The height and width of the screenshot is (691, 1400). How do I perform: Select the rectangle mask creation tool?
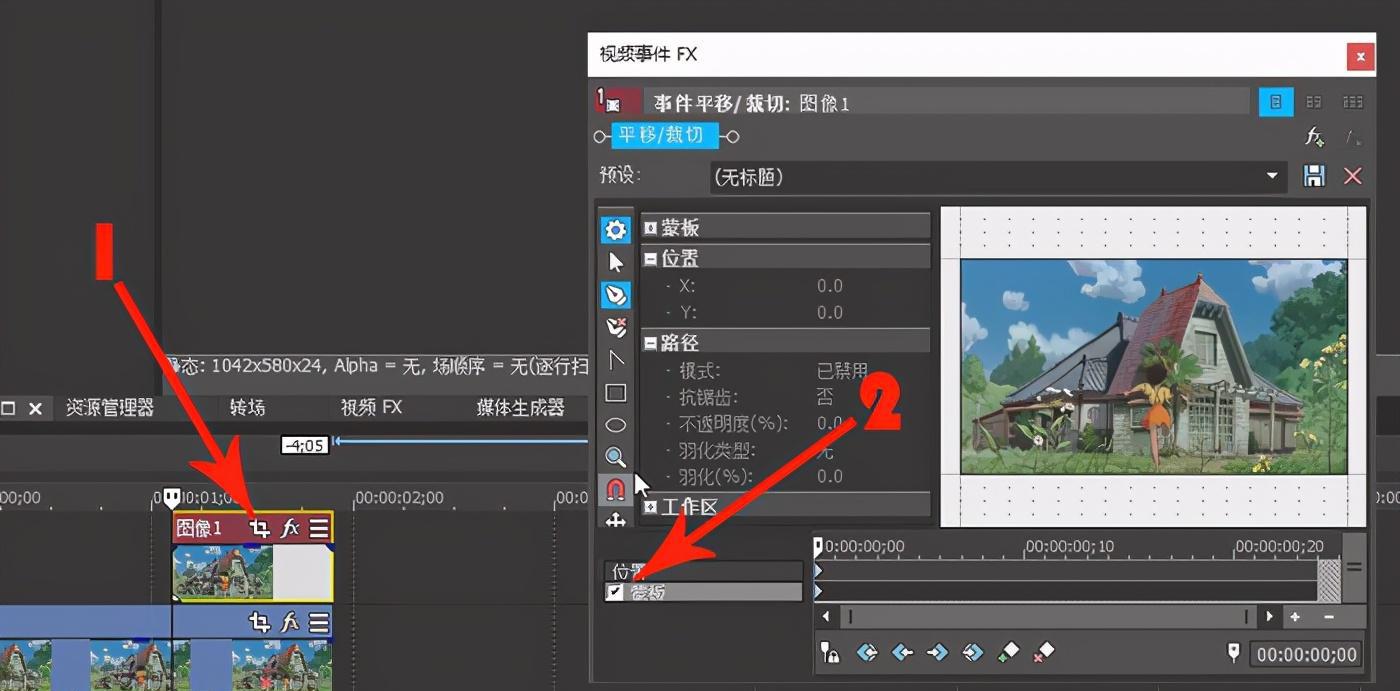(x=615, y=393)
